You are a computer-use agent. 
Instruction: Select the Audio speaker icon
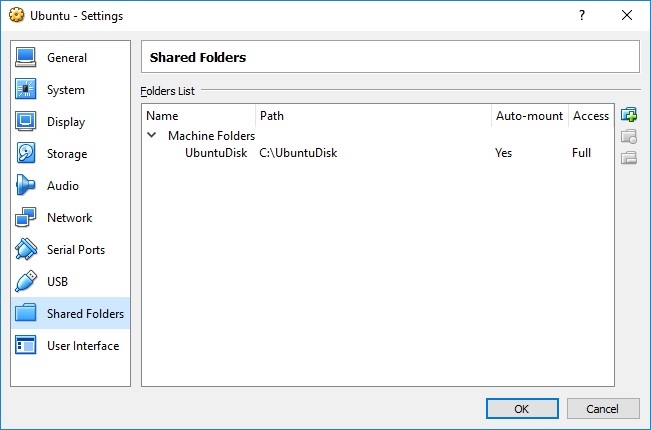[26, 186]
